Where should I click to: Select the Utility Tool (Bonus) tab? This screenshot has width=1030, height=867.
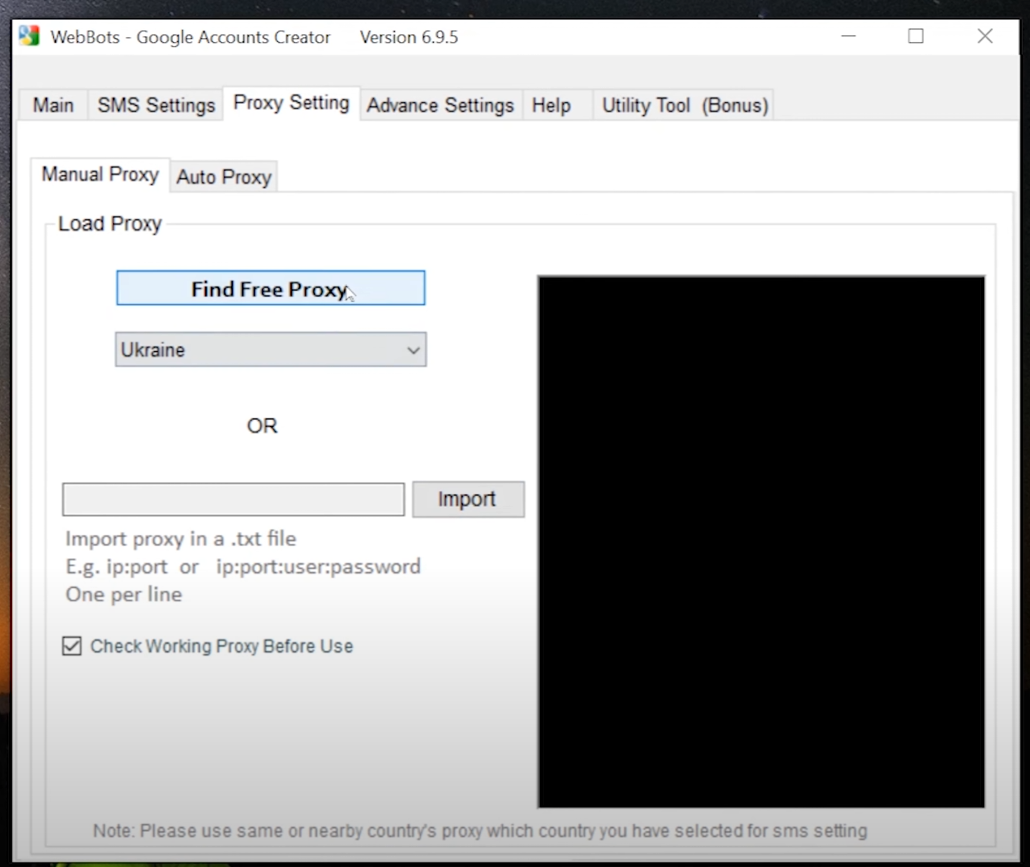[x=684, y=105]
